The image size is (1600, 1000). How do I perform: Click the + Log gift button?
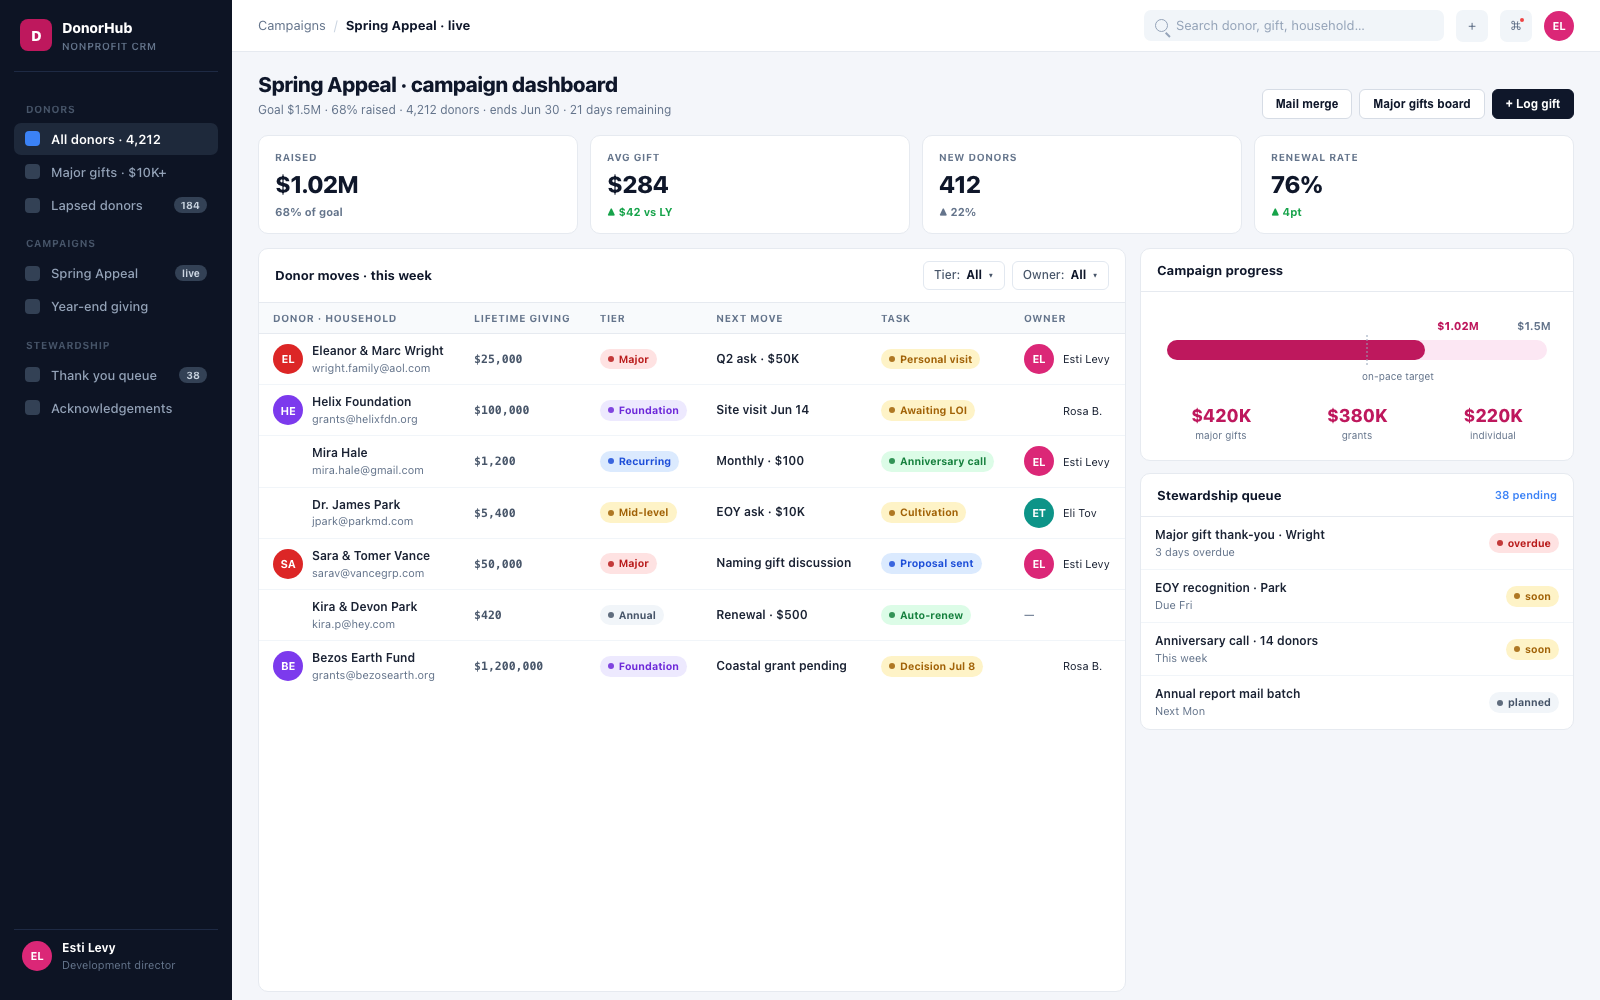tap(1533, 104)
